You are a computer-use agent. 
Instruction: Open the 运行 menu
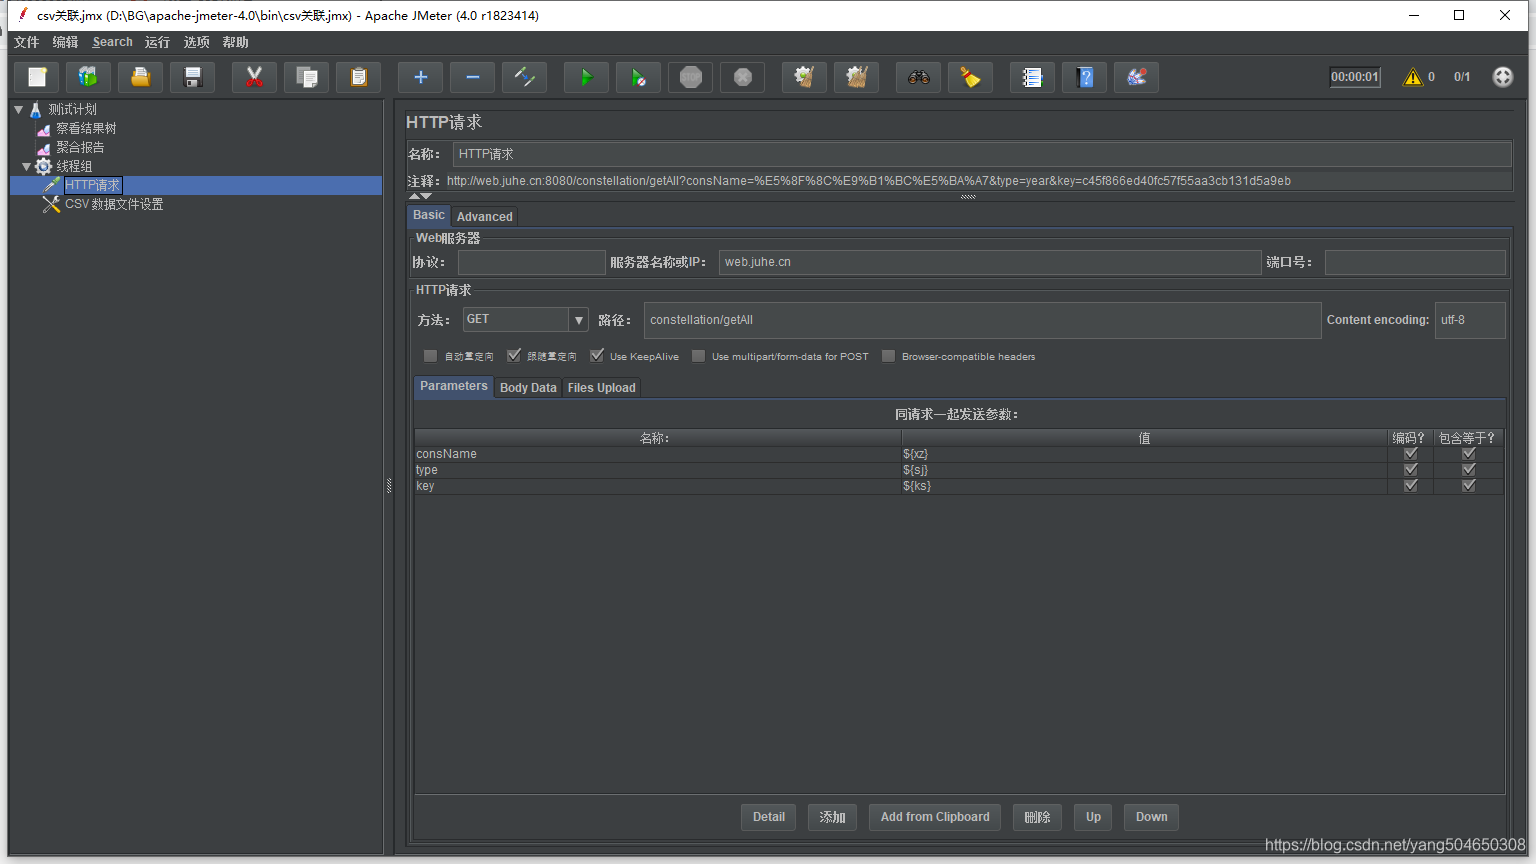tap(157, 42)
